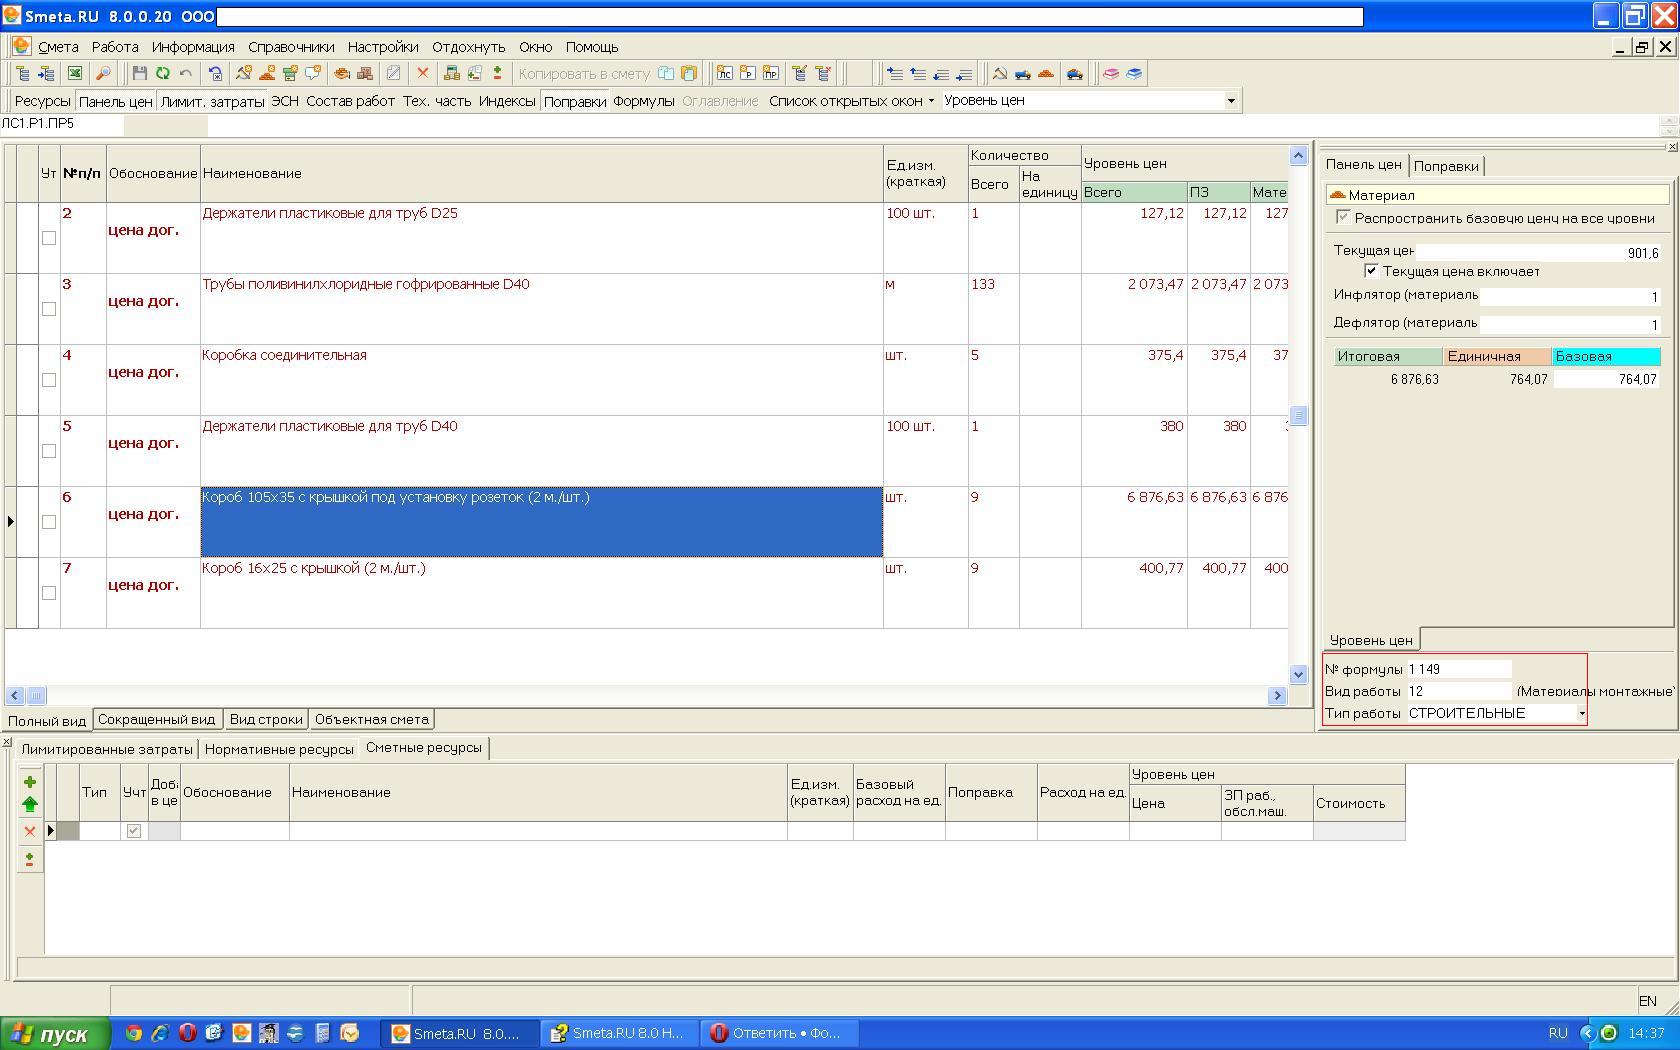Toggle 'Текущая цена включает' checkbox
The width and height of the screenshot is (1680, 1050).
tap(1371, 271)
